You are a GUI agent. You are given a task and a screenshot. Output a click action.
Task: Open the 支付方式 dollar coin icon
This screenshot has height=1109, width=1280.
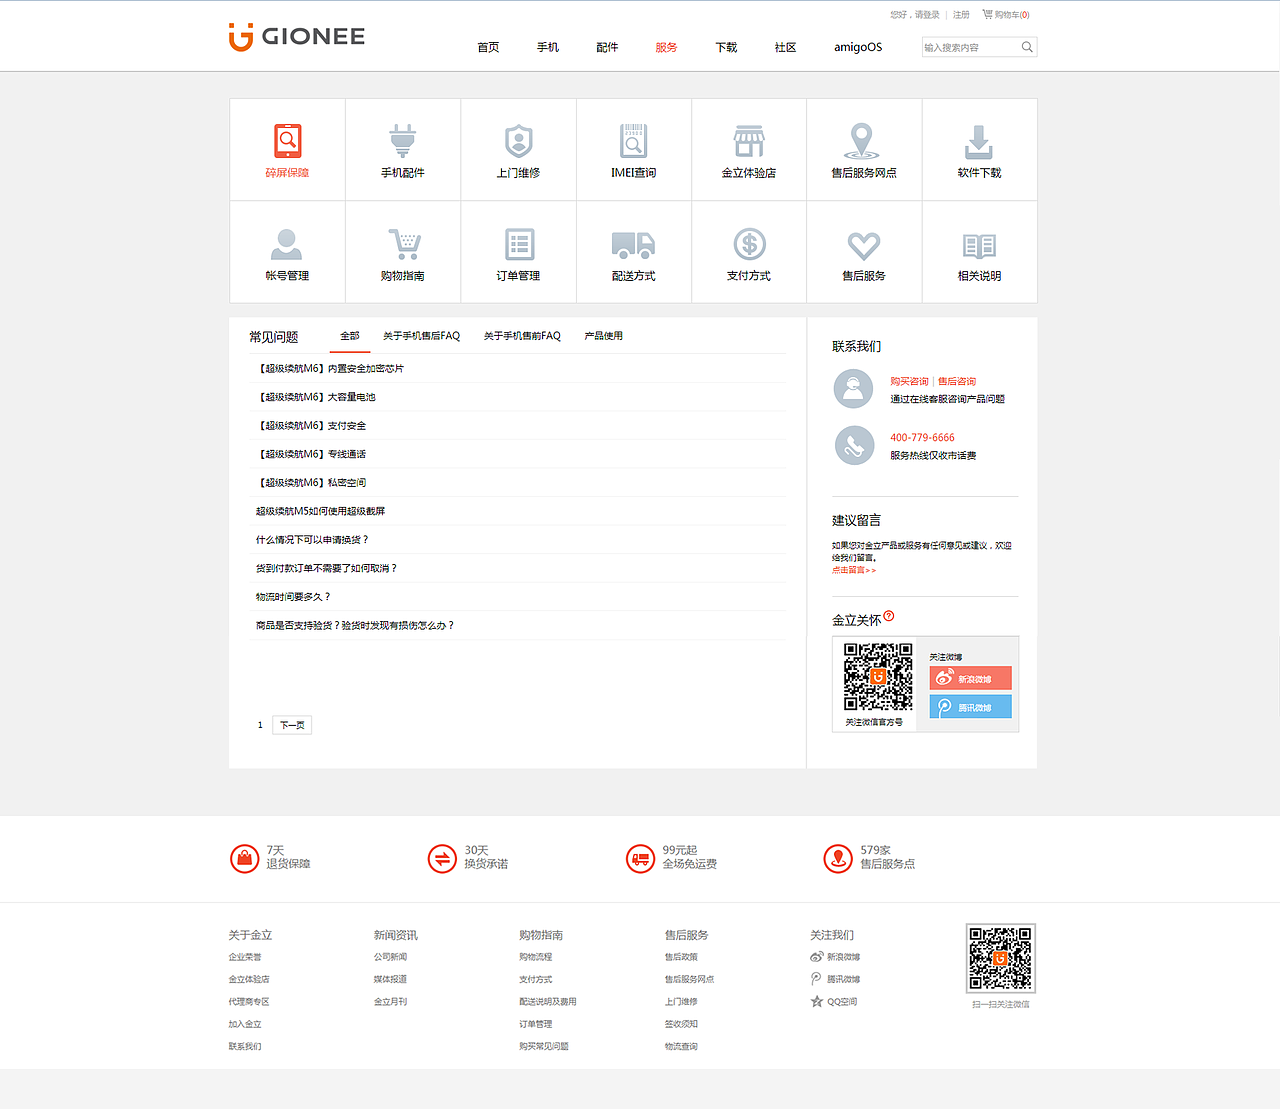750,244
